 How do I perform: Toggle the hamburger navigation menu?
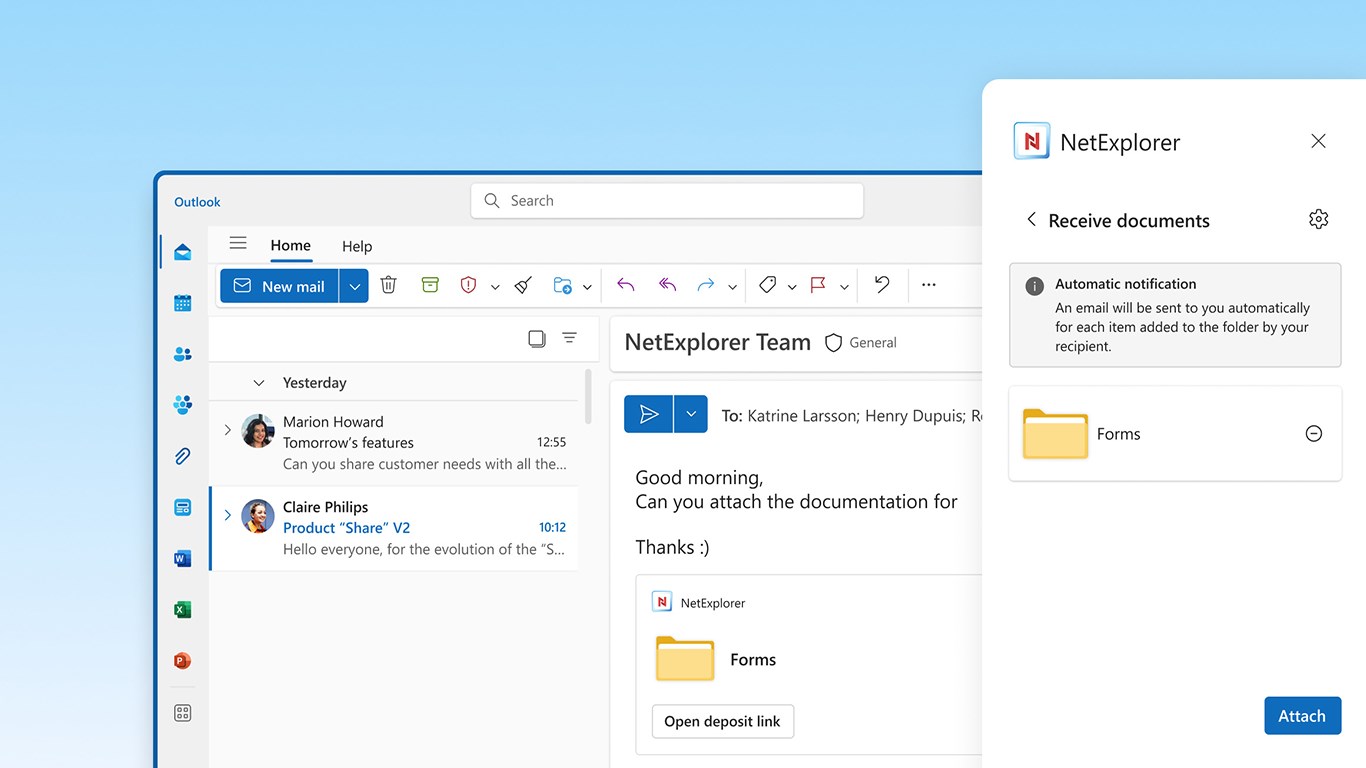point(238,243)
